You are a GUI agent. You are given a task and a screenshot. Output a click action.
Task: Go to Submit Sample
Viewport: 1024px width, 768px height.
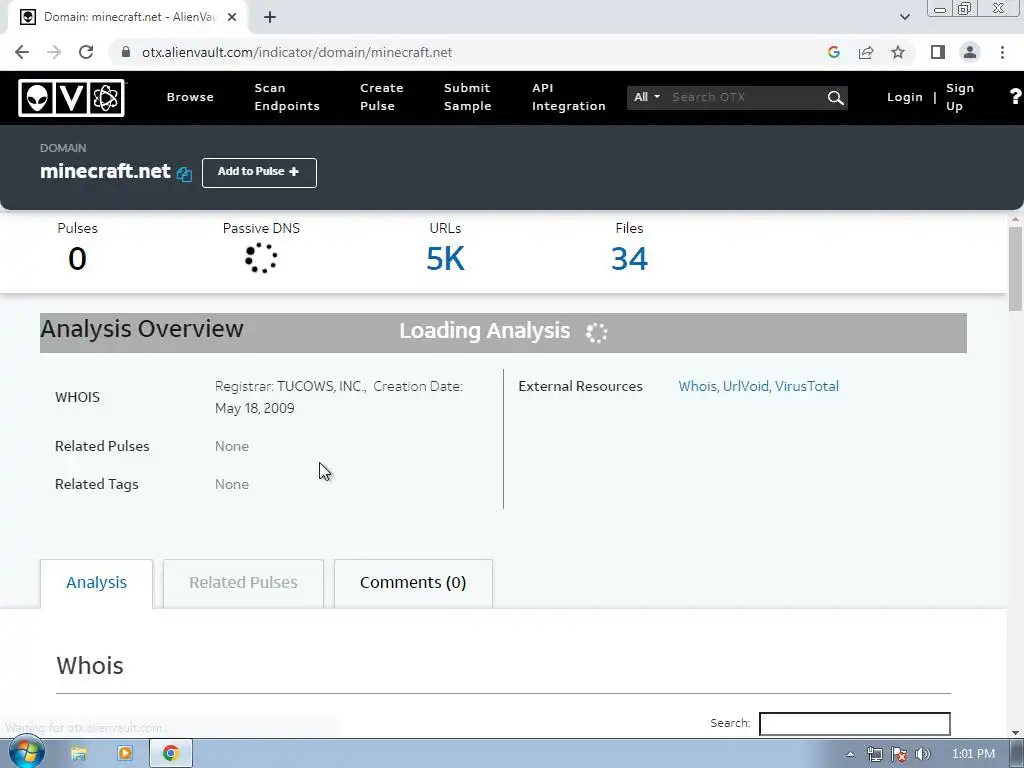tap(467, 97)
